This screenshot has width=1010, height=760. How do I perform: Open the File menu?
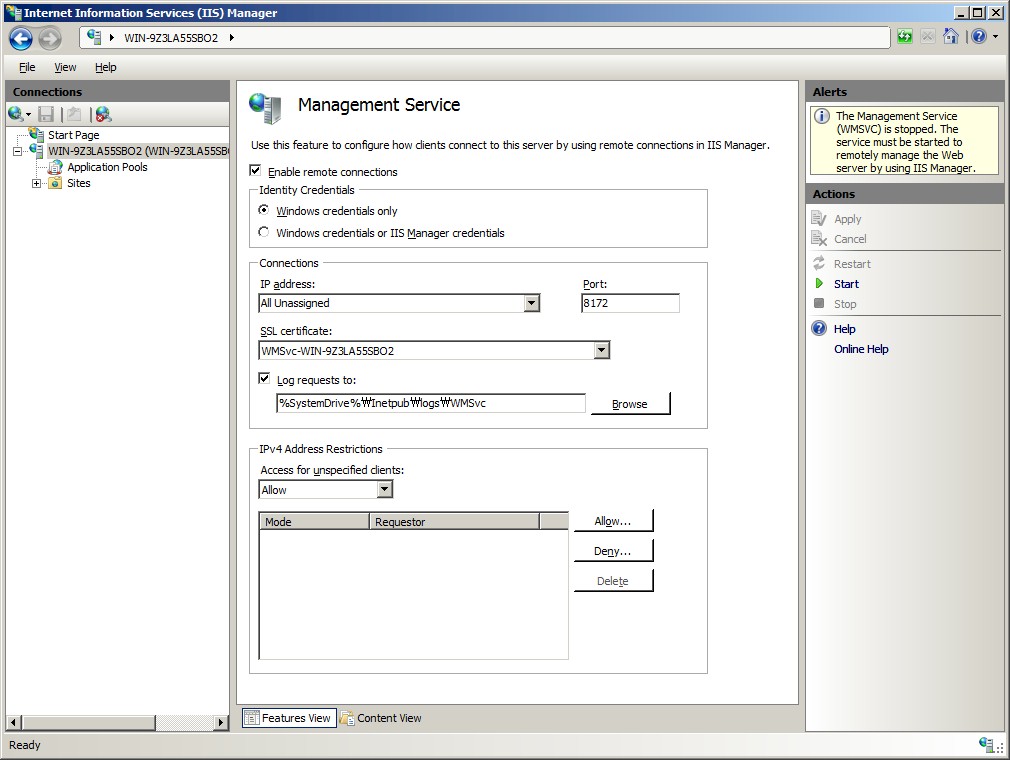(27, 67)
